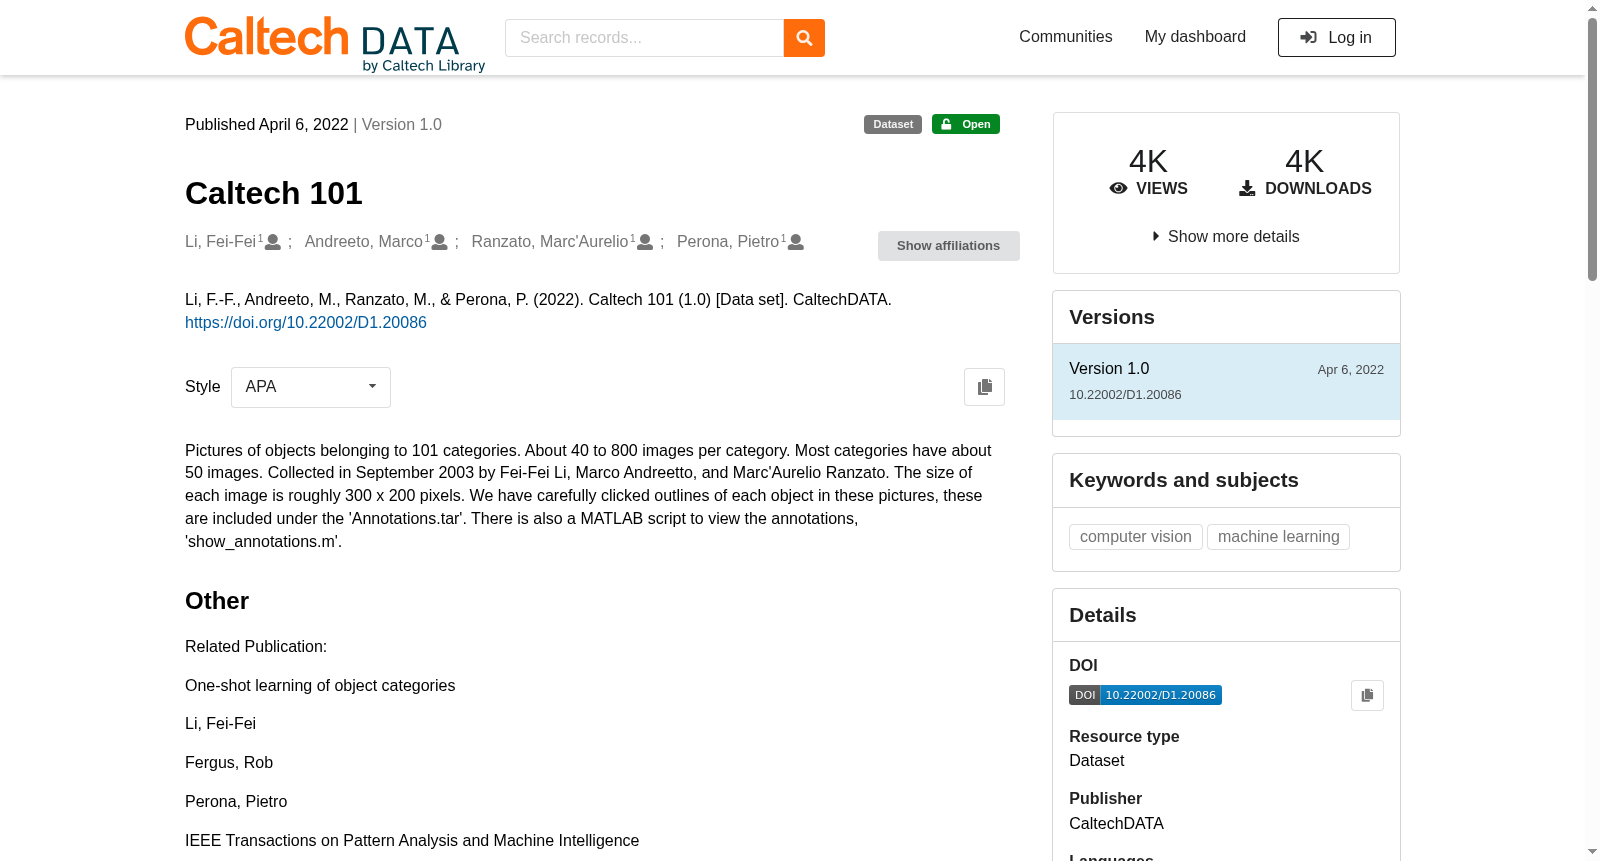Open the citation Style dropdown
The height and width of the screenshot is (861, 1600).
(x=311, y=387)
